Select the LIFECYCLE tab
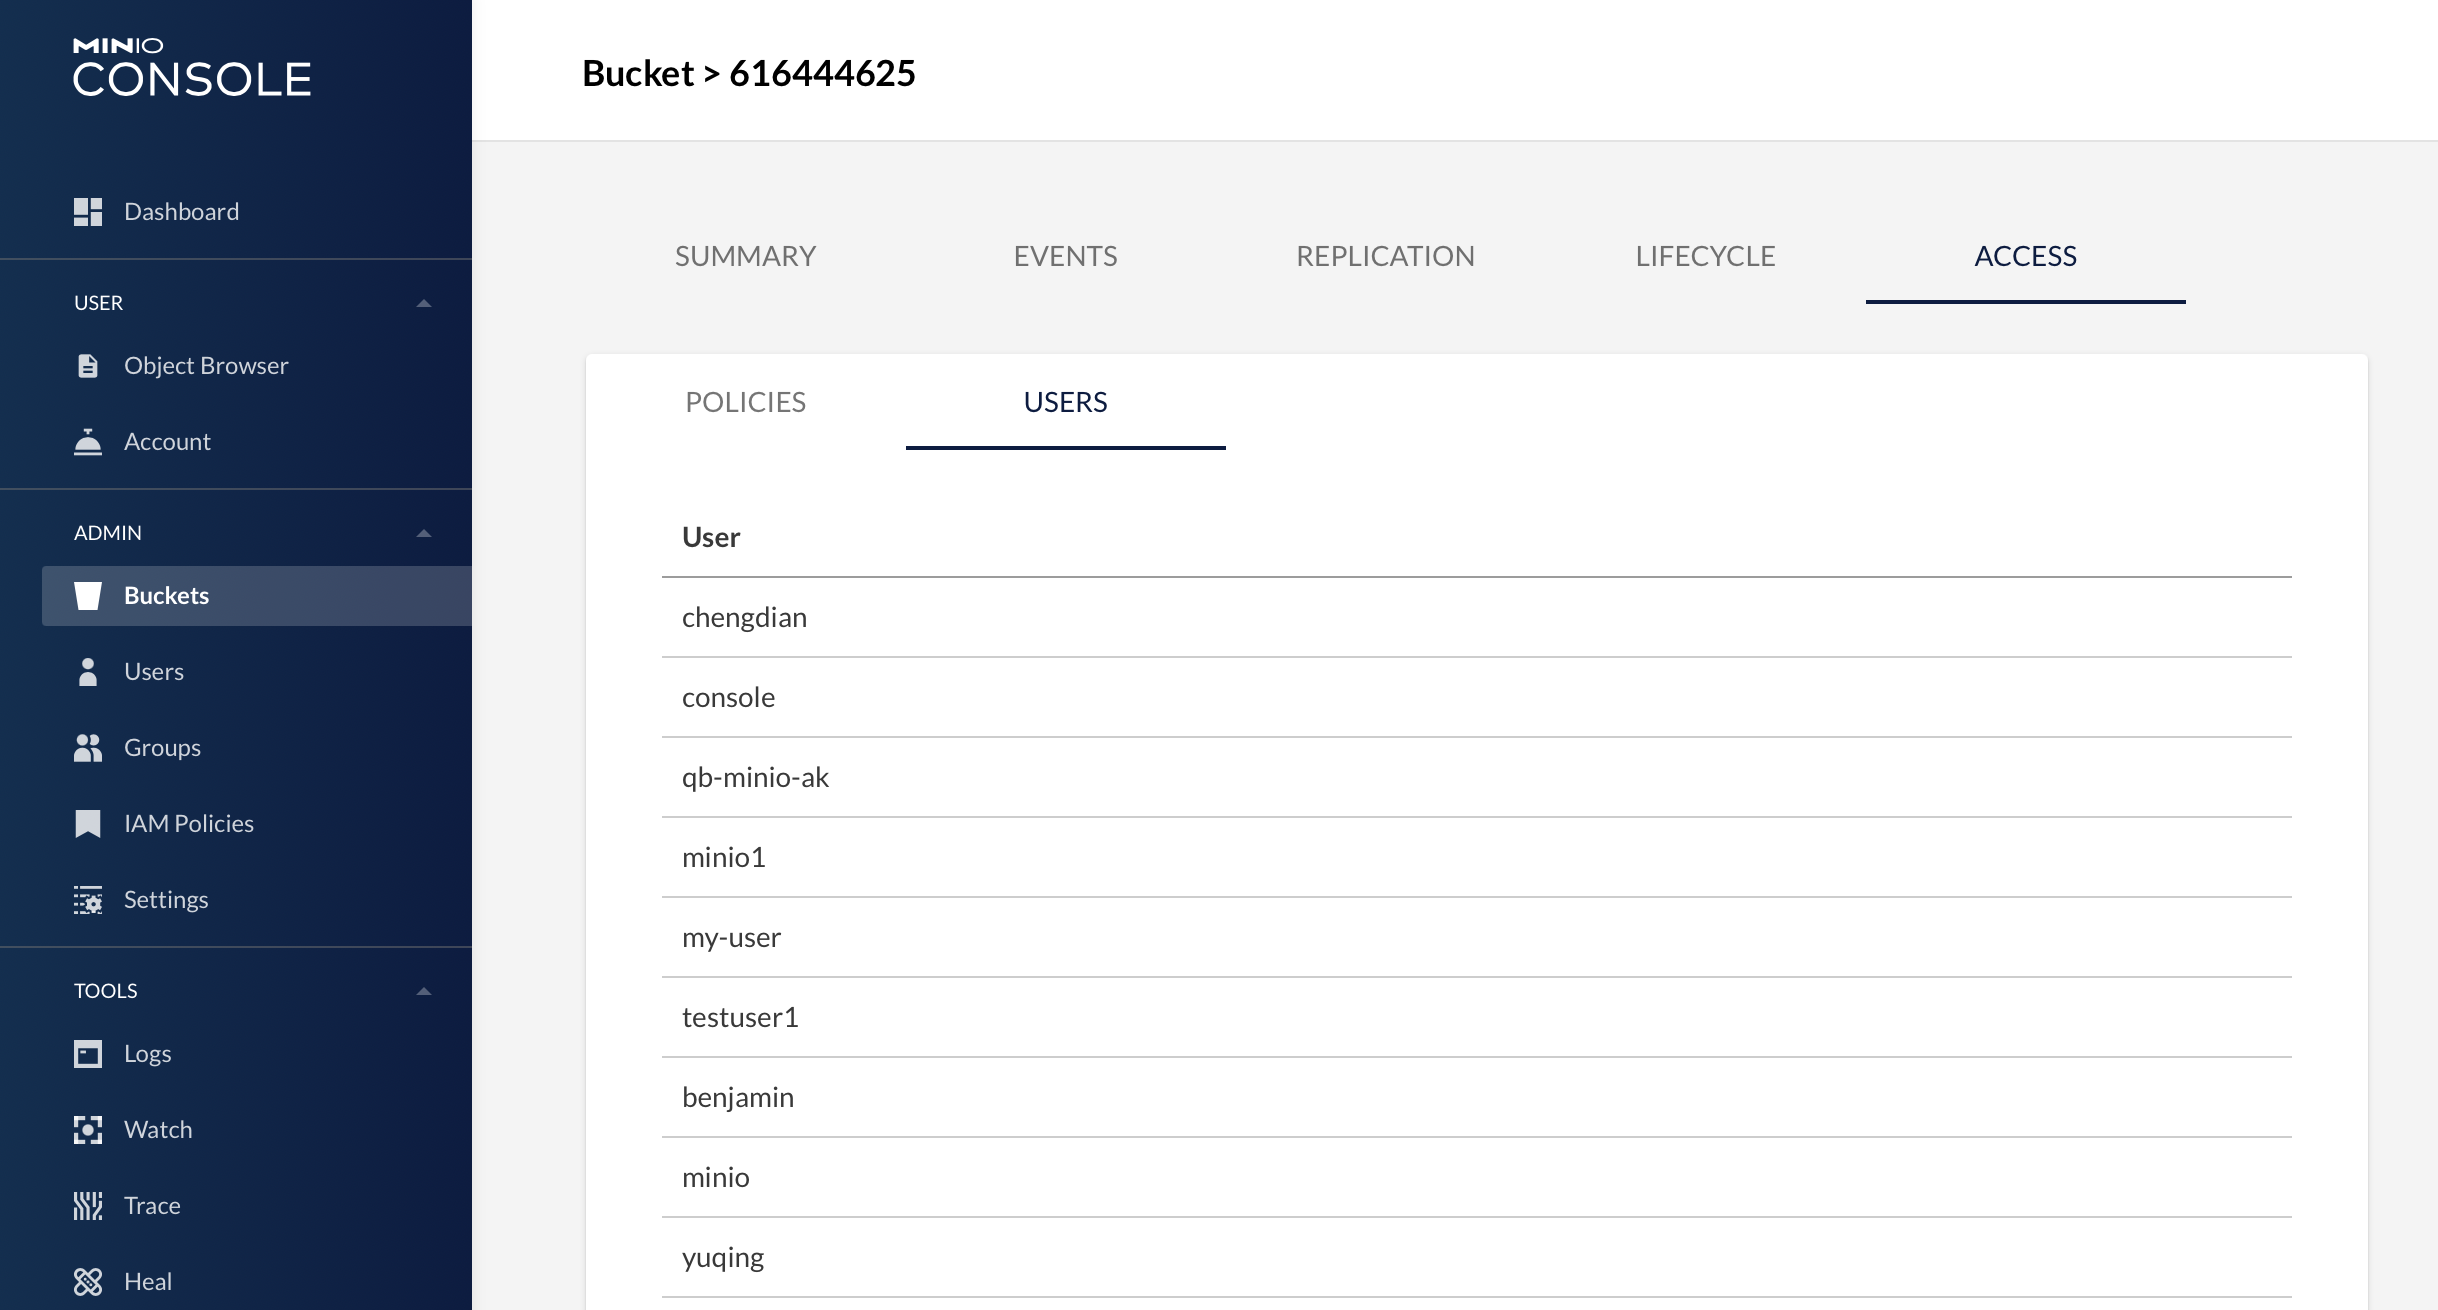Viewport: 2438px width, 1310px height. tap(1706, 256)
